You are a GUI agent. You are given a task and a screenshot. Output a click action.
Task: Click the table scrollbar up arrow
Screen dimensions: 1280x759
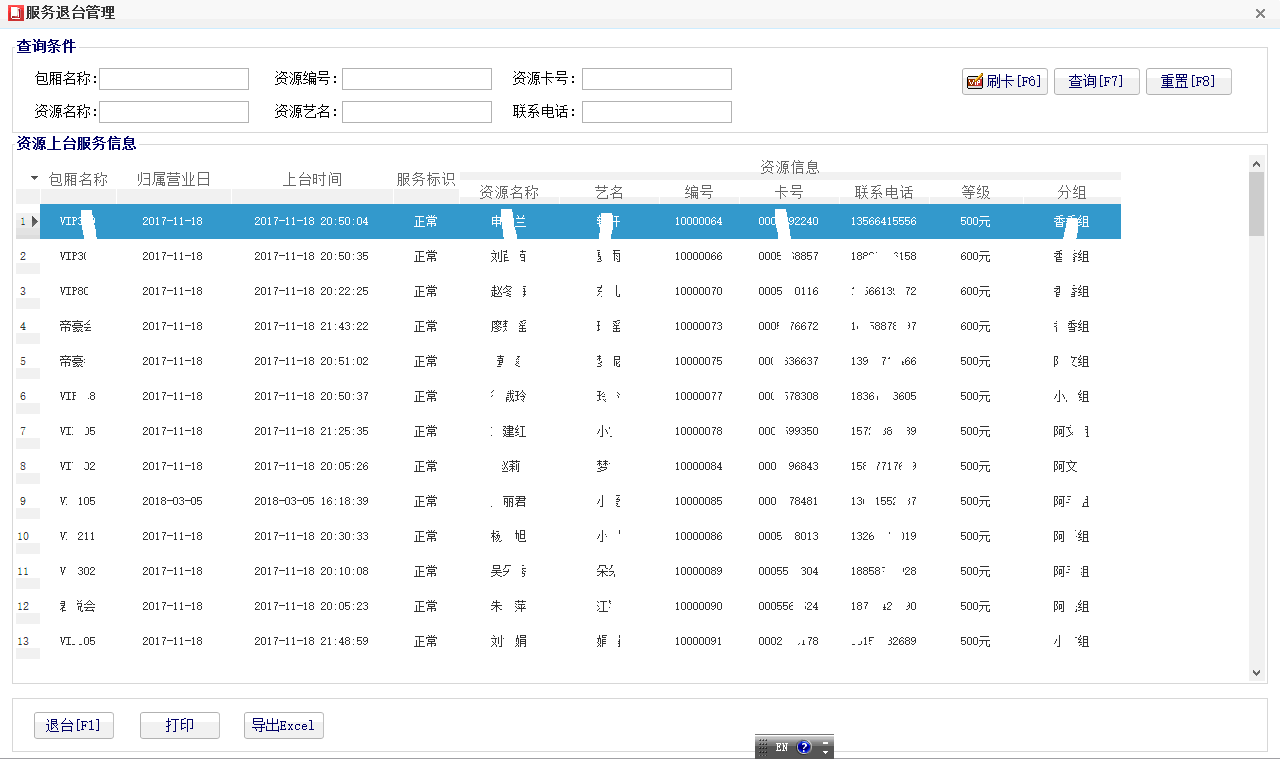[x=1257, y=163]
